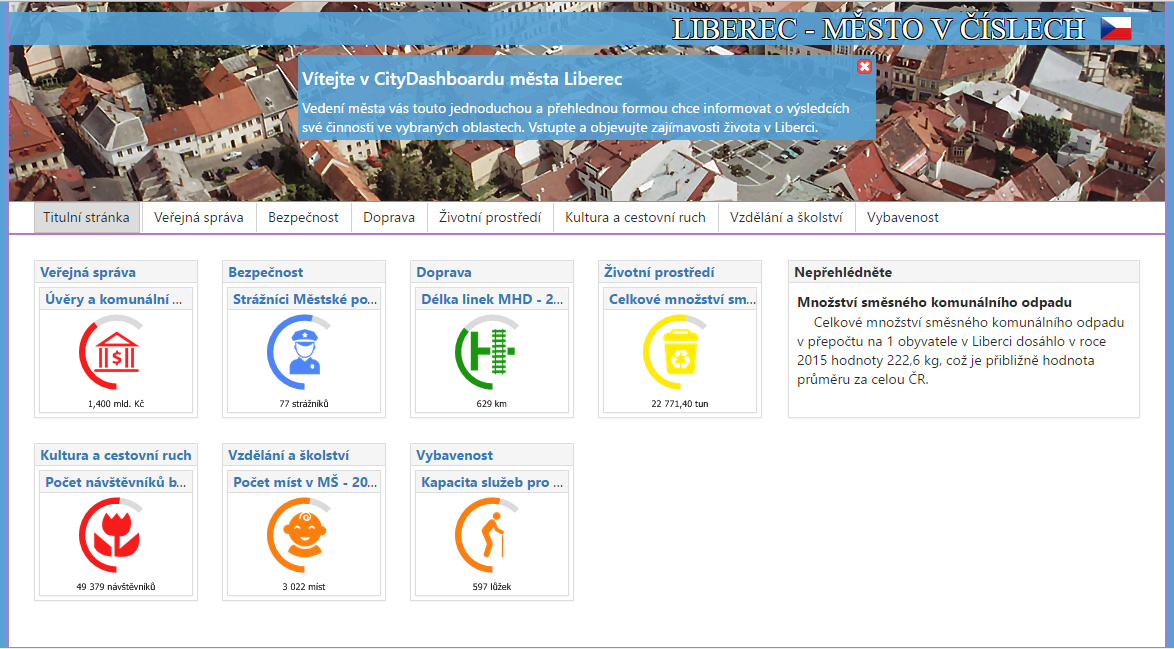
Task: Click the red bank building icon
Action: click(x=115, y=352)
